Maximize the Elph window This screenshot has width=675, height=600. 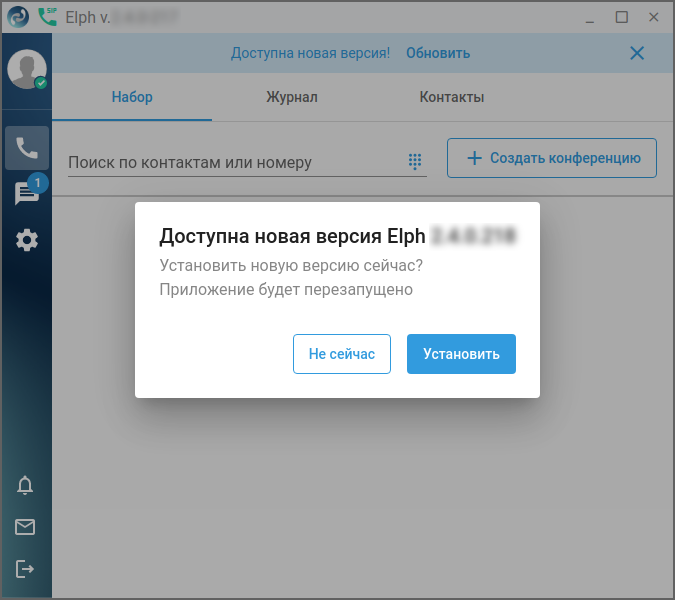coord(622,17)
